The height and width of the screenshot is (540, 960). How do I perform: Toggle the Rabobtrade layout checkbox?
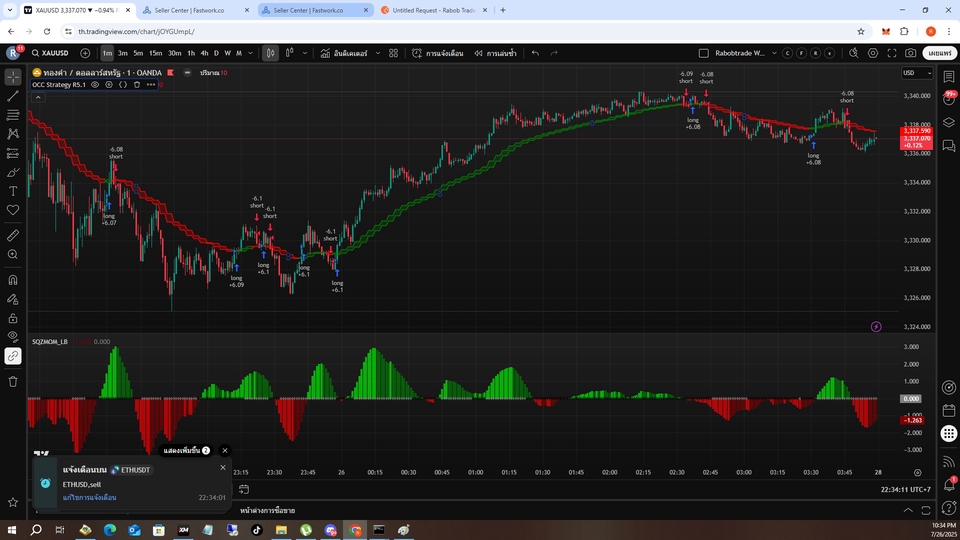703,53
